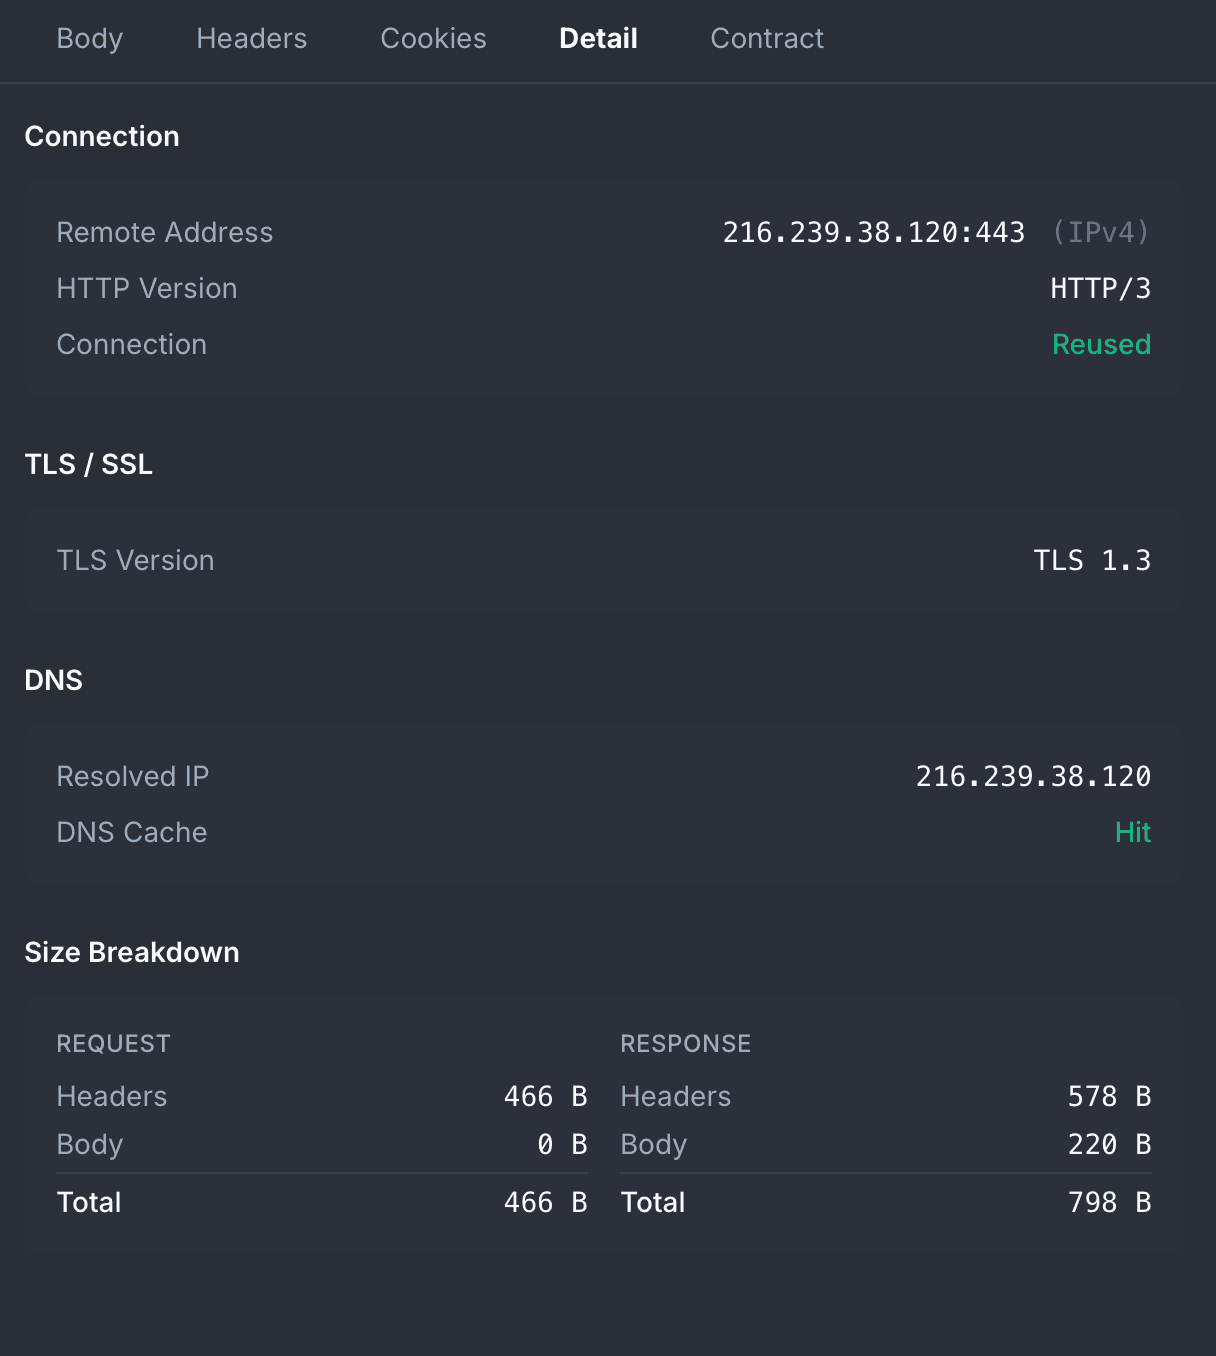Click the (IPv4) label
The height and width of the screenshot is (1356, 1216).
(x=1101, y=232)
